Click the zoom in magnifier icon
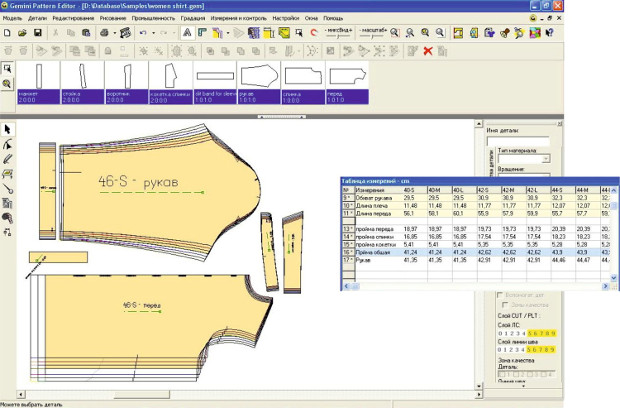This screenshot has height=408, width=620. tap(396, 33)
